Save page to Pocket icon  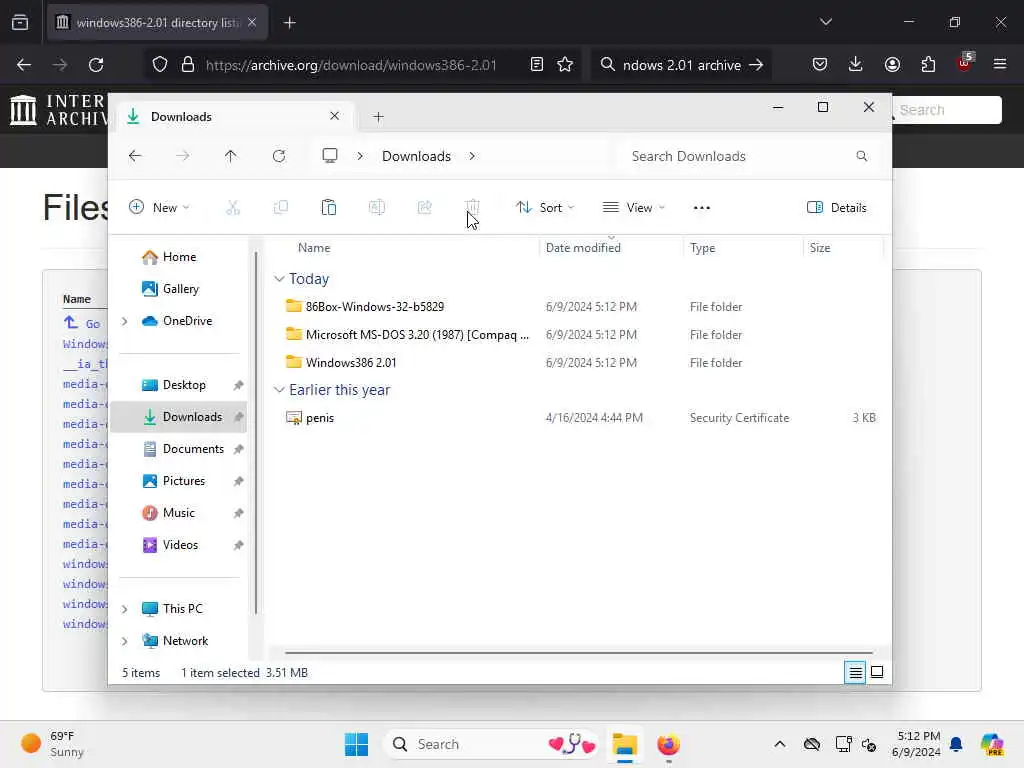(820, 64)
